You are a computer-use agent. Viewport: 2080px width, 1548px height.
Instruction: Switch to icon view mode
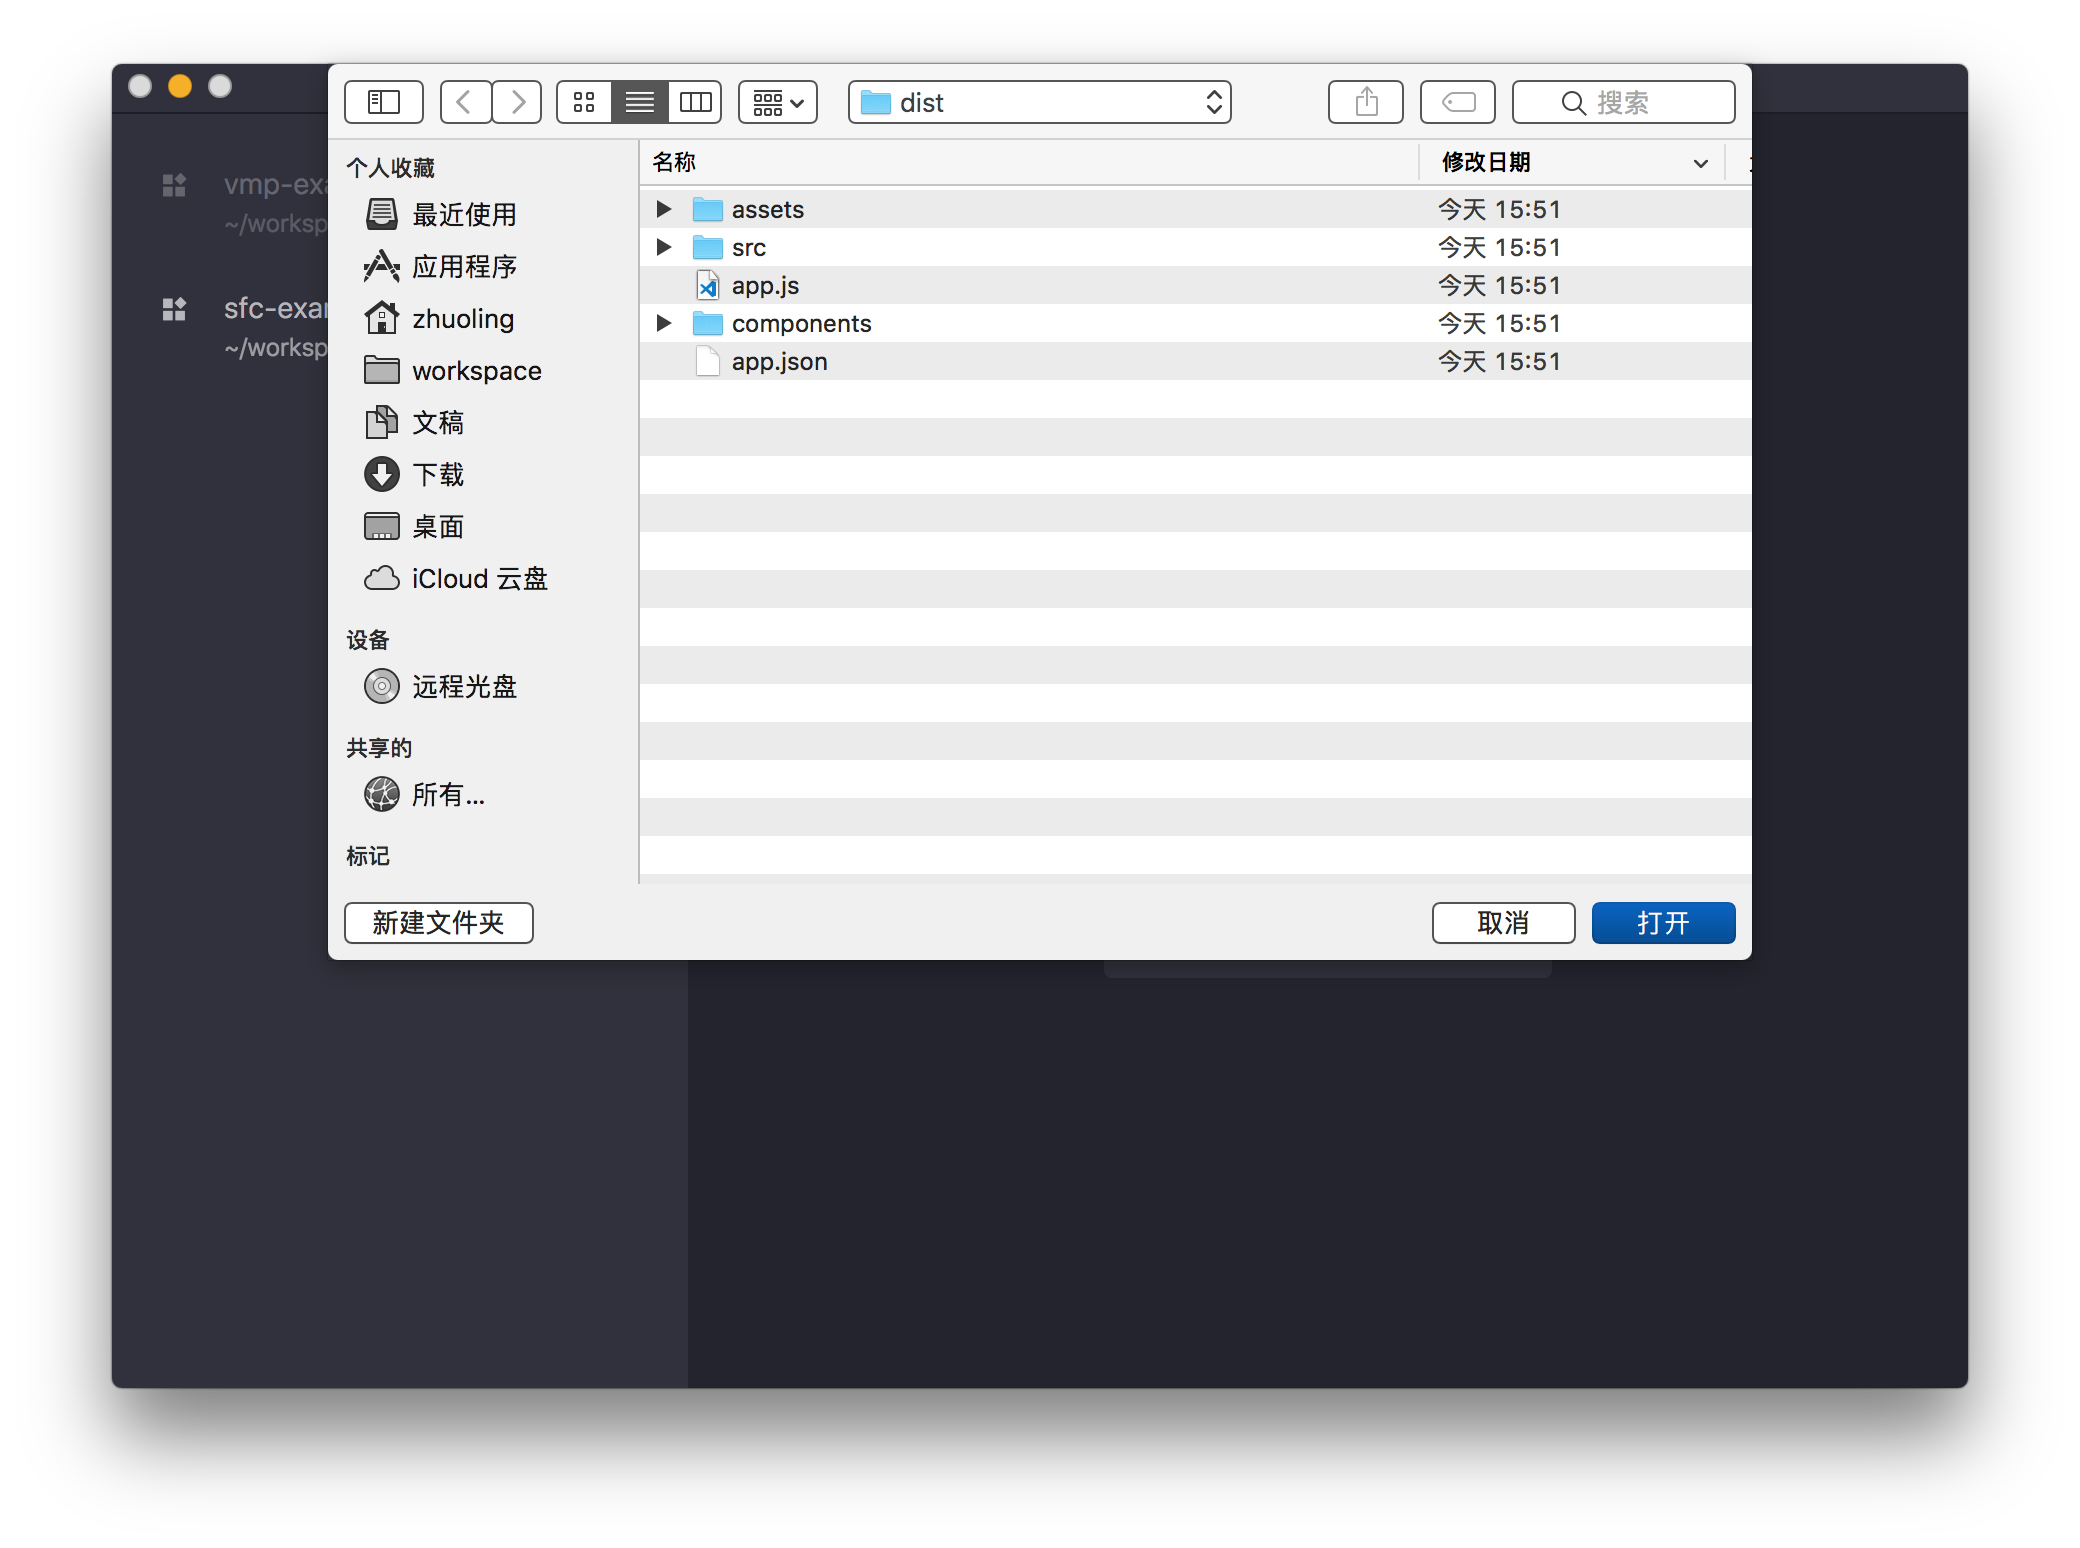click(x=584, y=102)
